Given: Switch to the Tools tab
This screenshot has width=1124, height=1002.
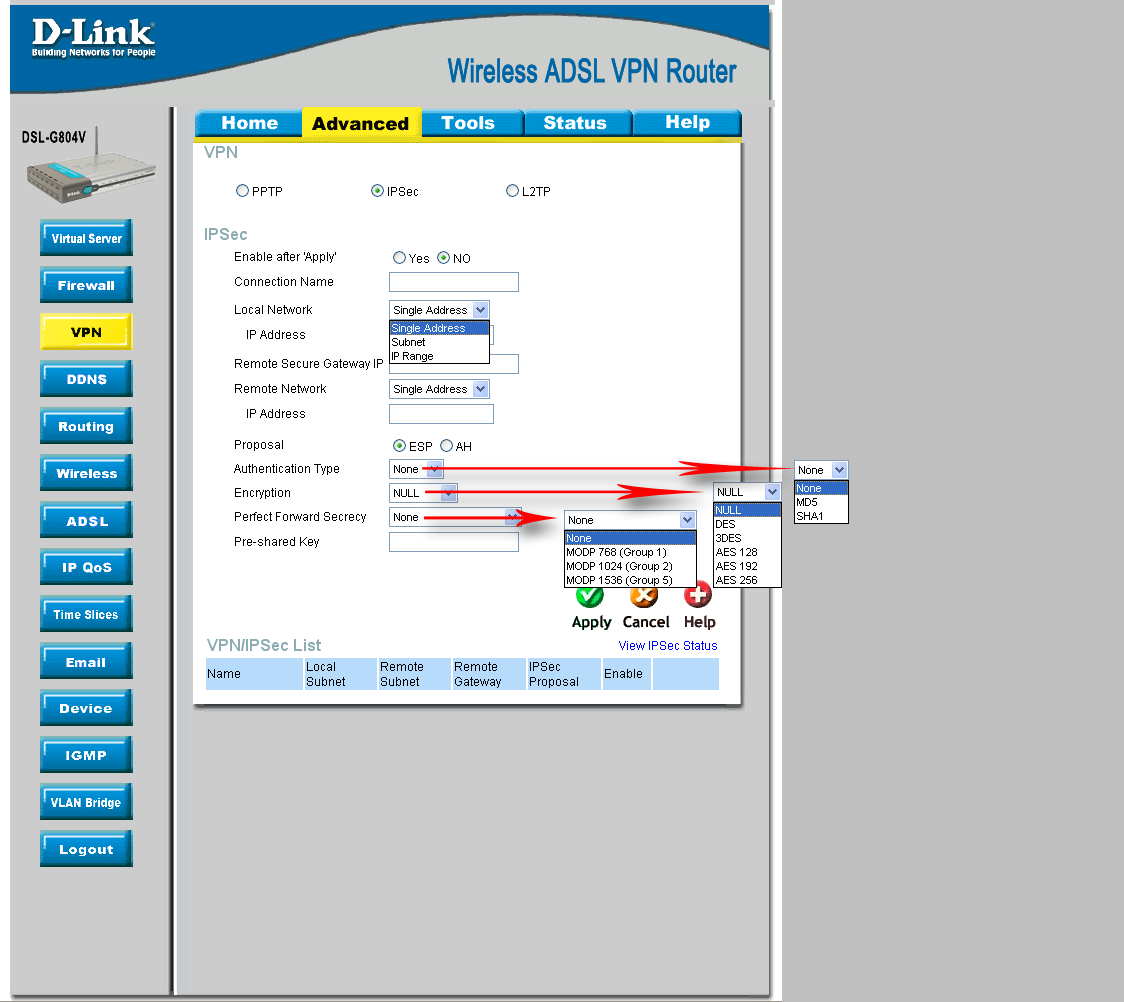Looking at the screenshot, I should pos(472,123).
